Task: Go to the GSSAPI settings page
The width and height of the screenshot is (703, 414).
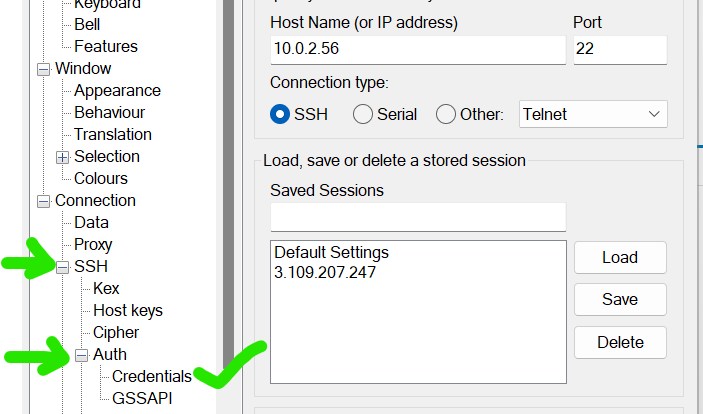Action: click(x=142, y=398)
